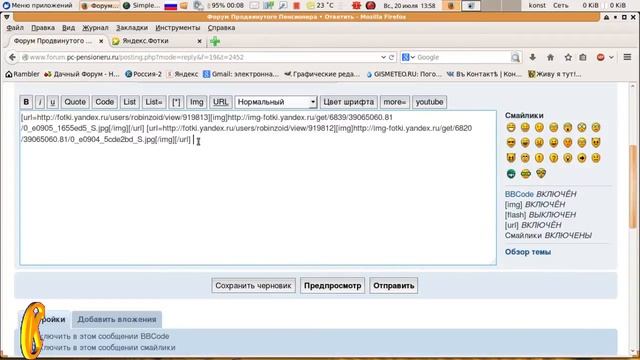Open the Вид menu
The width and height of the screenshot is (640, 360).
68,28
